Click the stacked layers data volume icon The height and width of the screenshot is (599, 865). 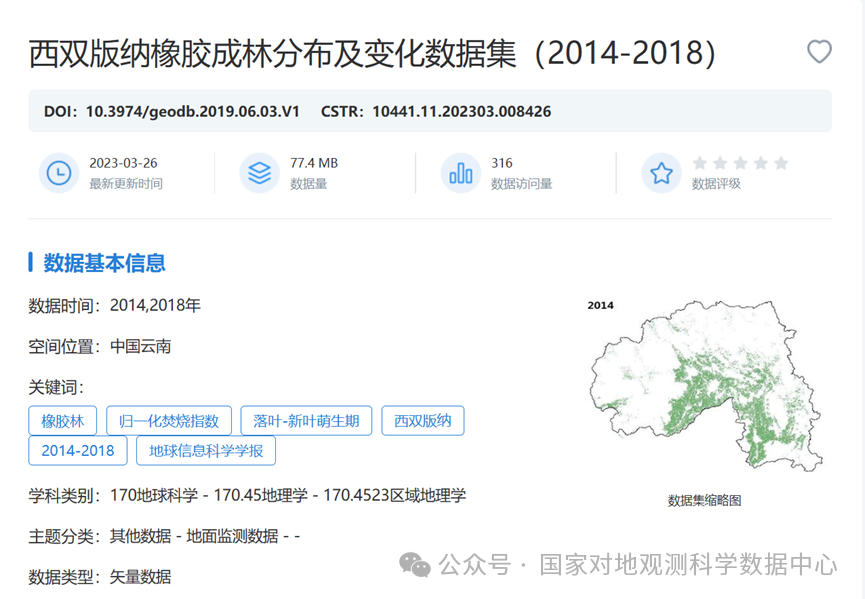tap(259, 173)
